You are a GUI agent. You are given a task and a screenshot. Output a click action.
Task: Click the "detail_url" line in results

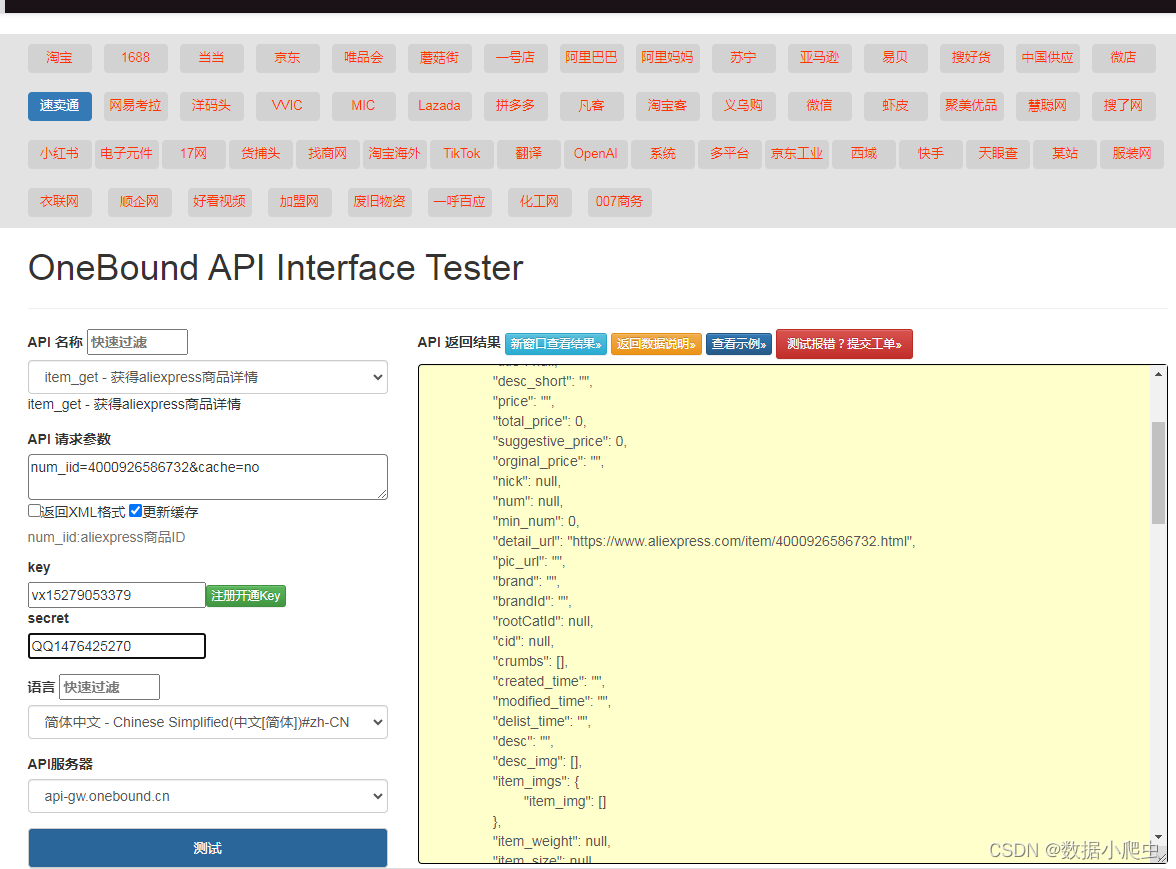pos(704,541)
